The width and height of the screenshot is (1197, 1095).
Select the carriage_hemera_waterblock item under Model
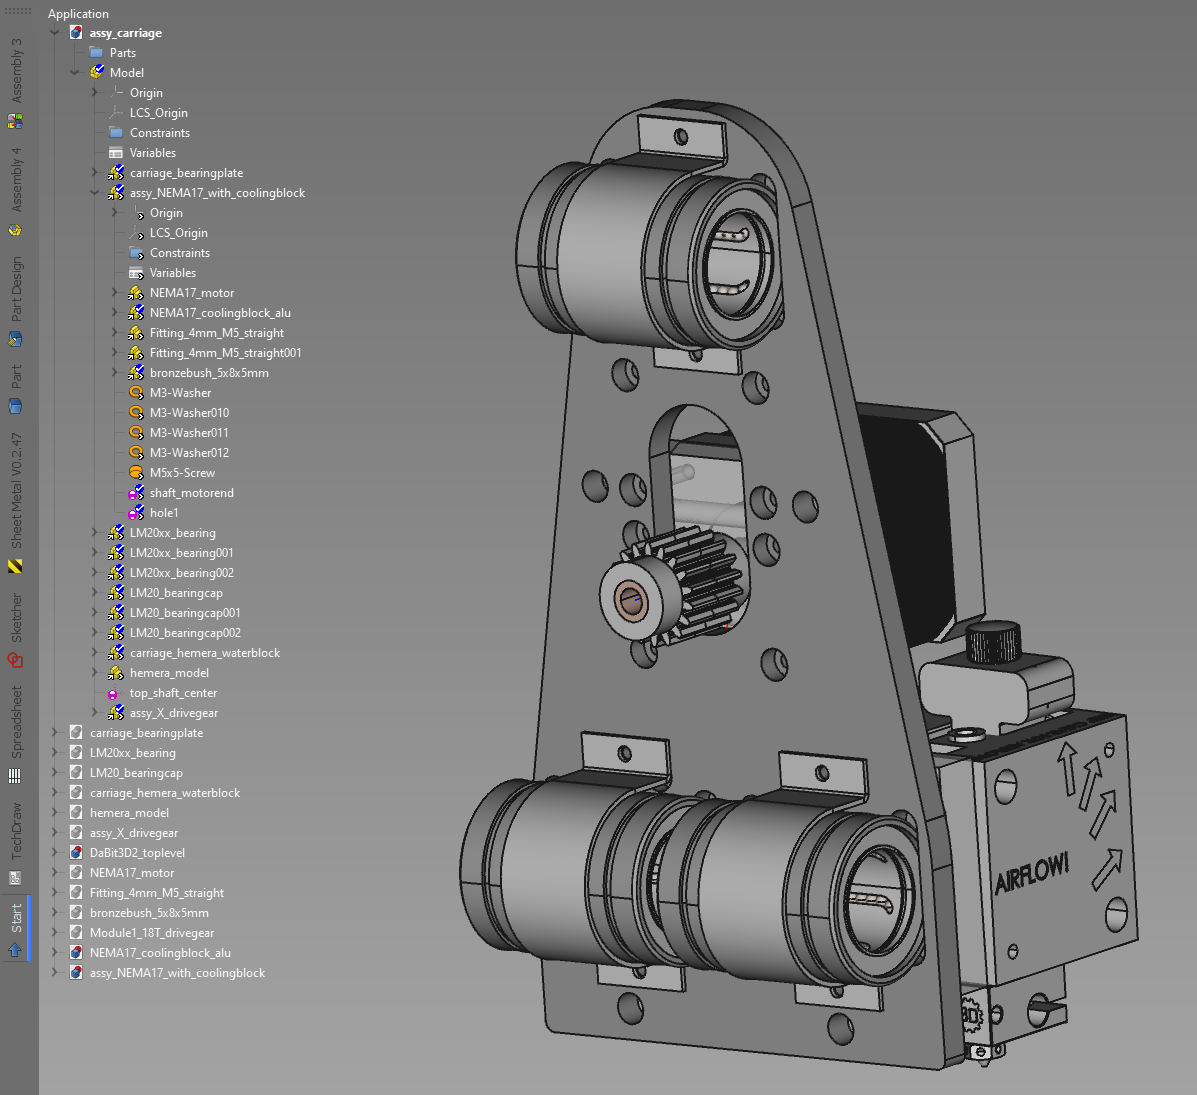point(204,653)
